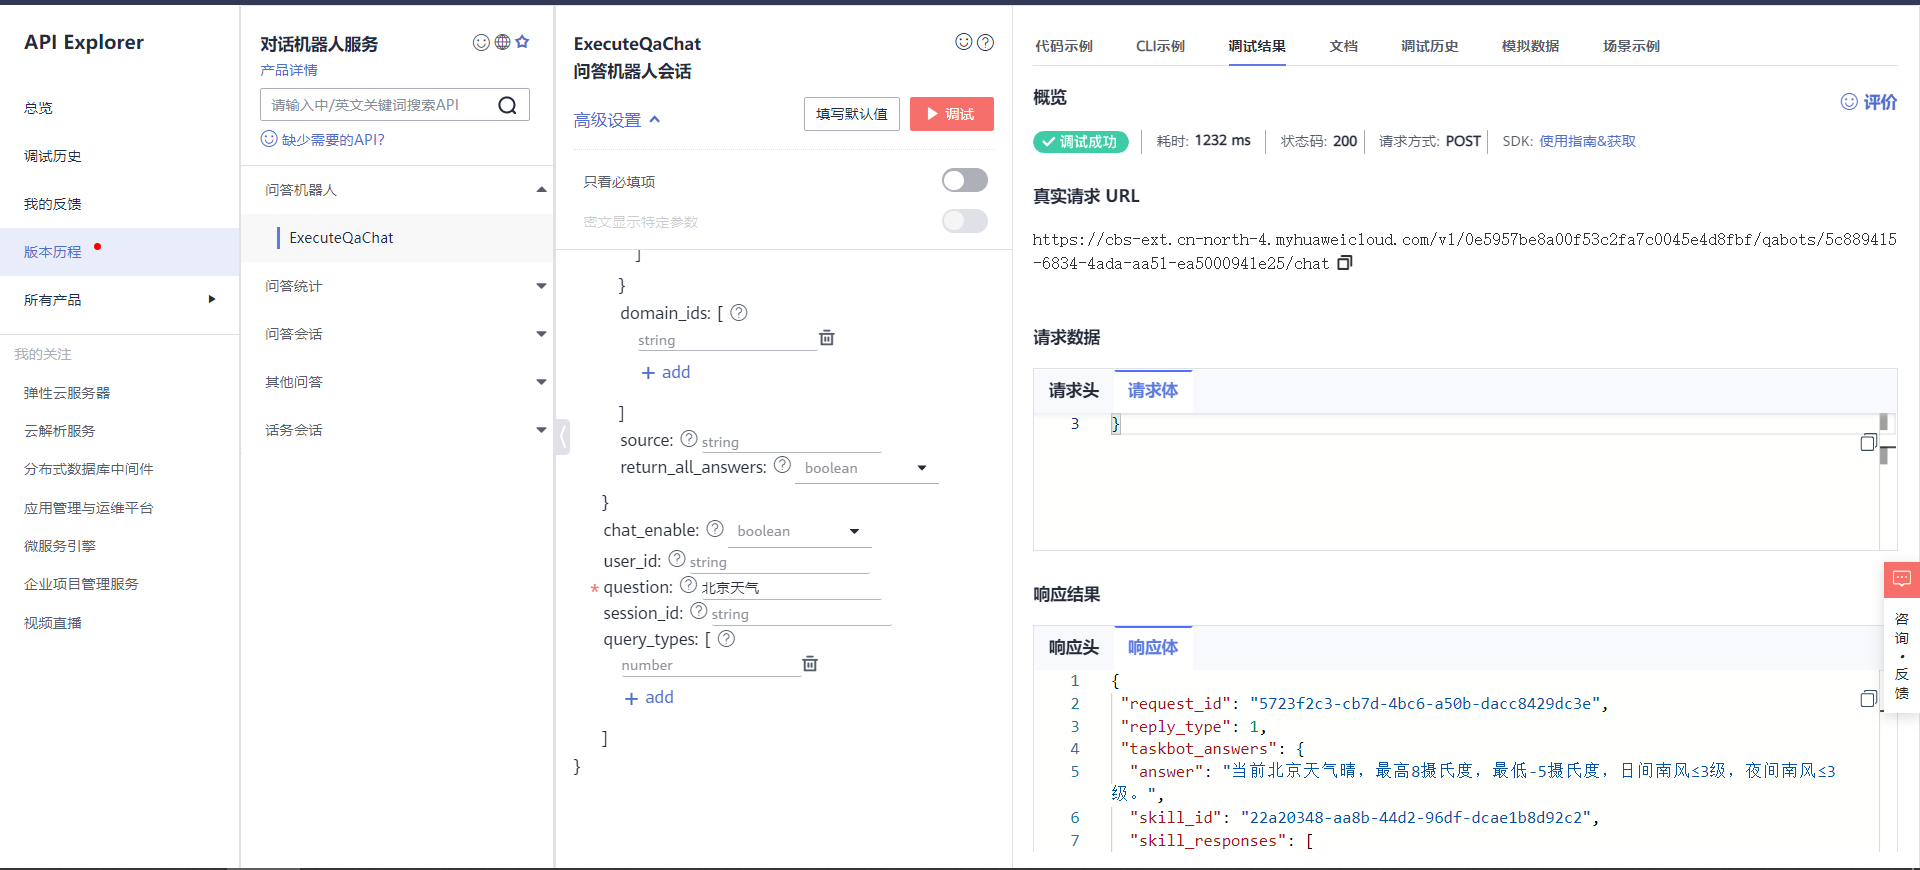The height and width of the screenshot is (870, 1920).
Task: Click help icon beside query_types
Action: click(727, 638)
